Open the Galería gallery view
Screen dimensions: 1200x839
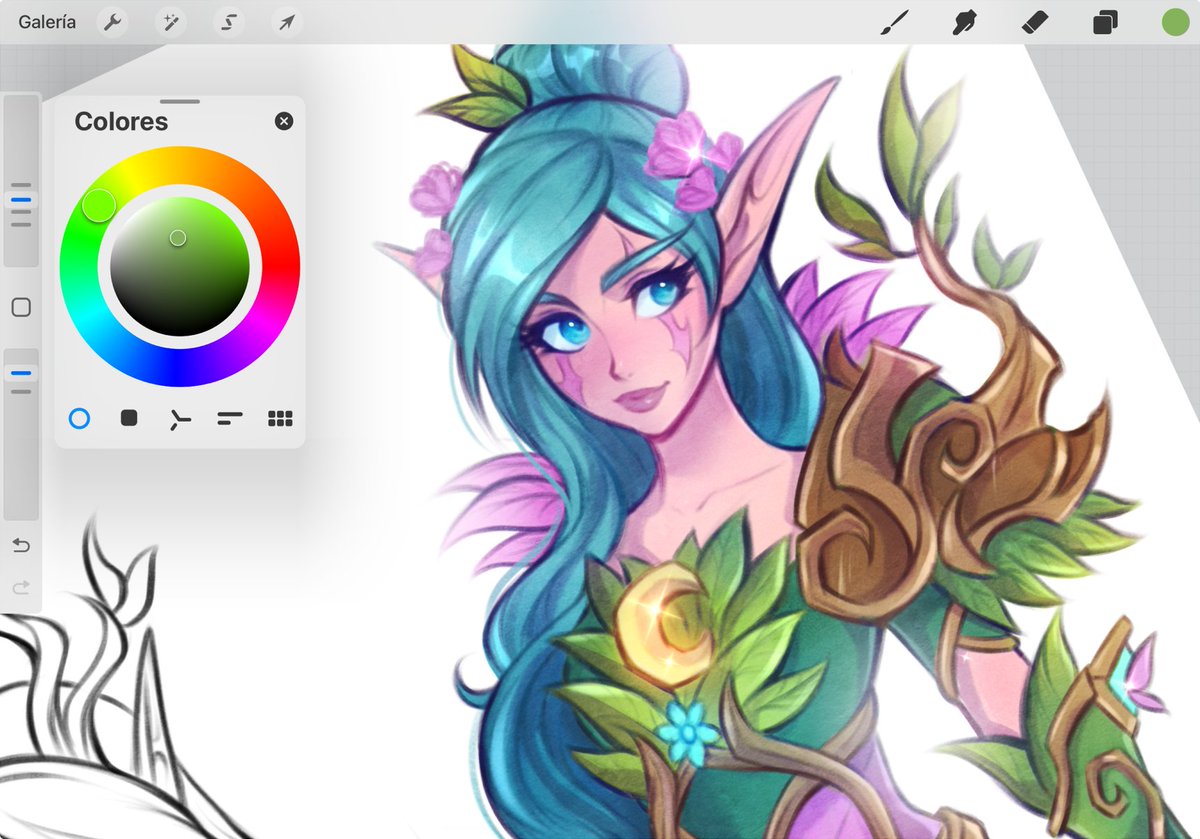(47, 22)
